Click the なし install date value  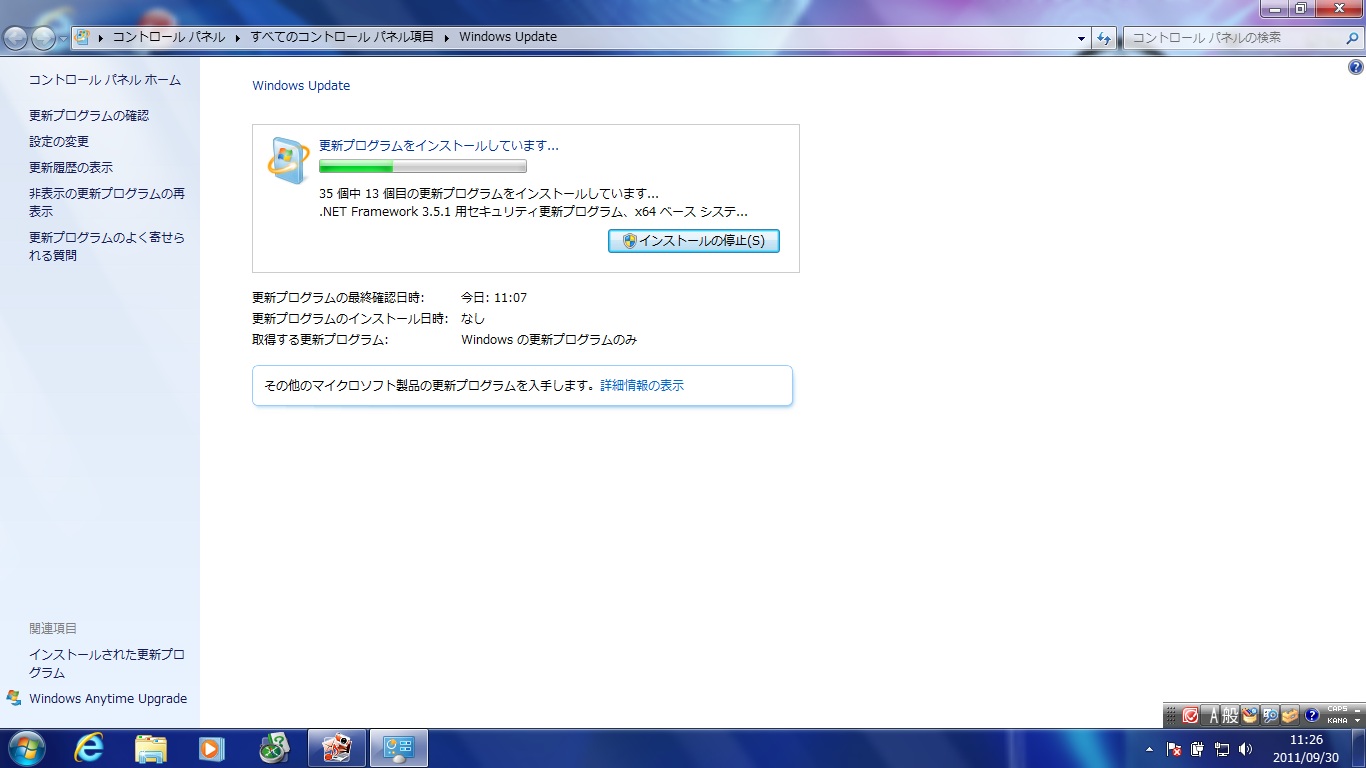click(x=473, y=319)
